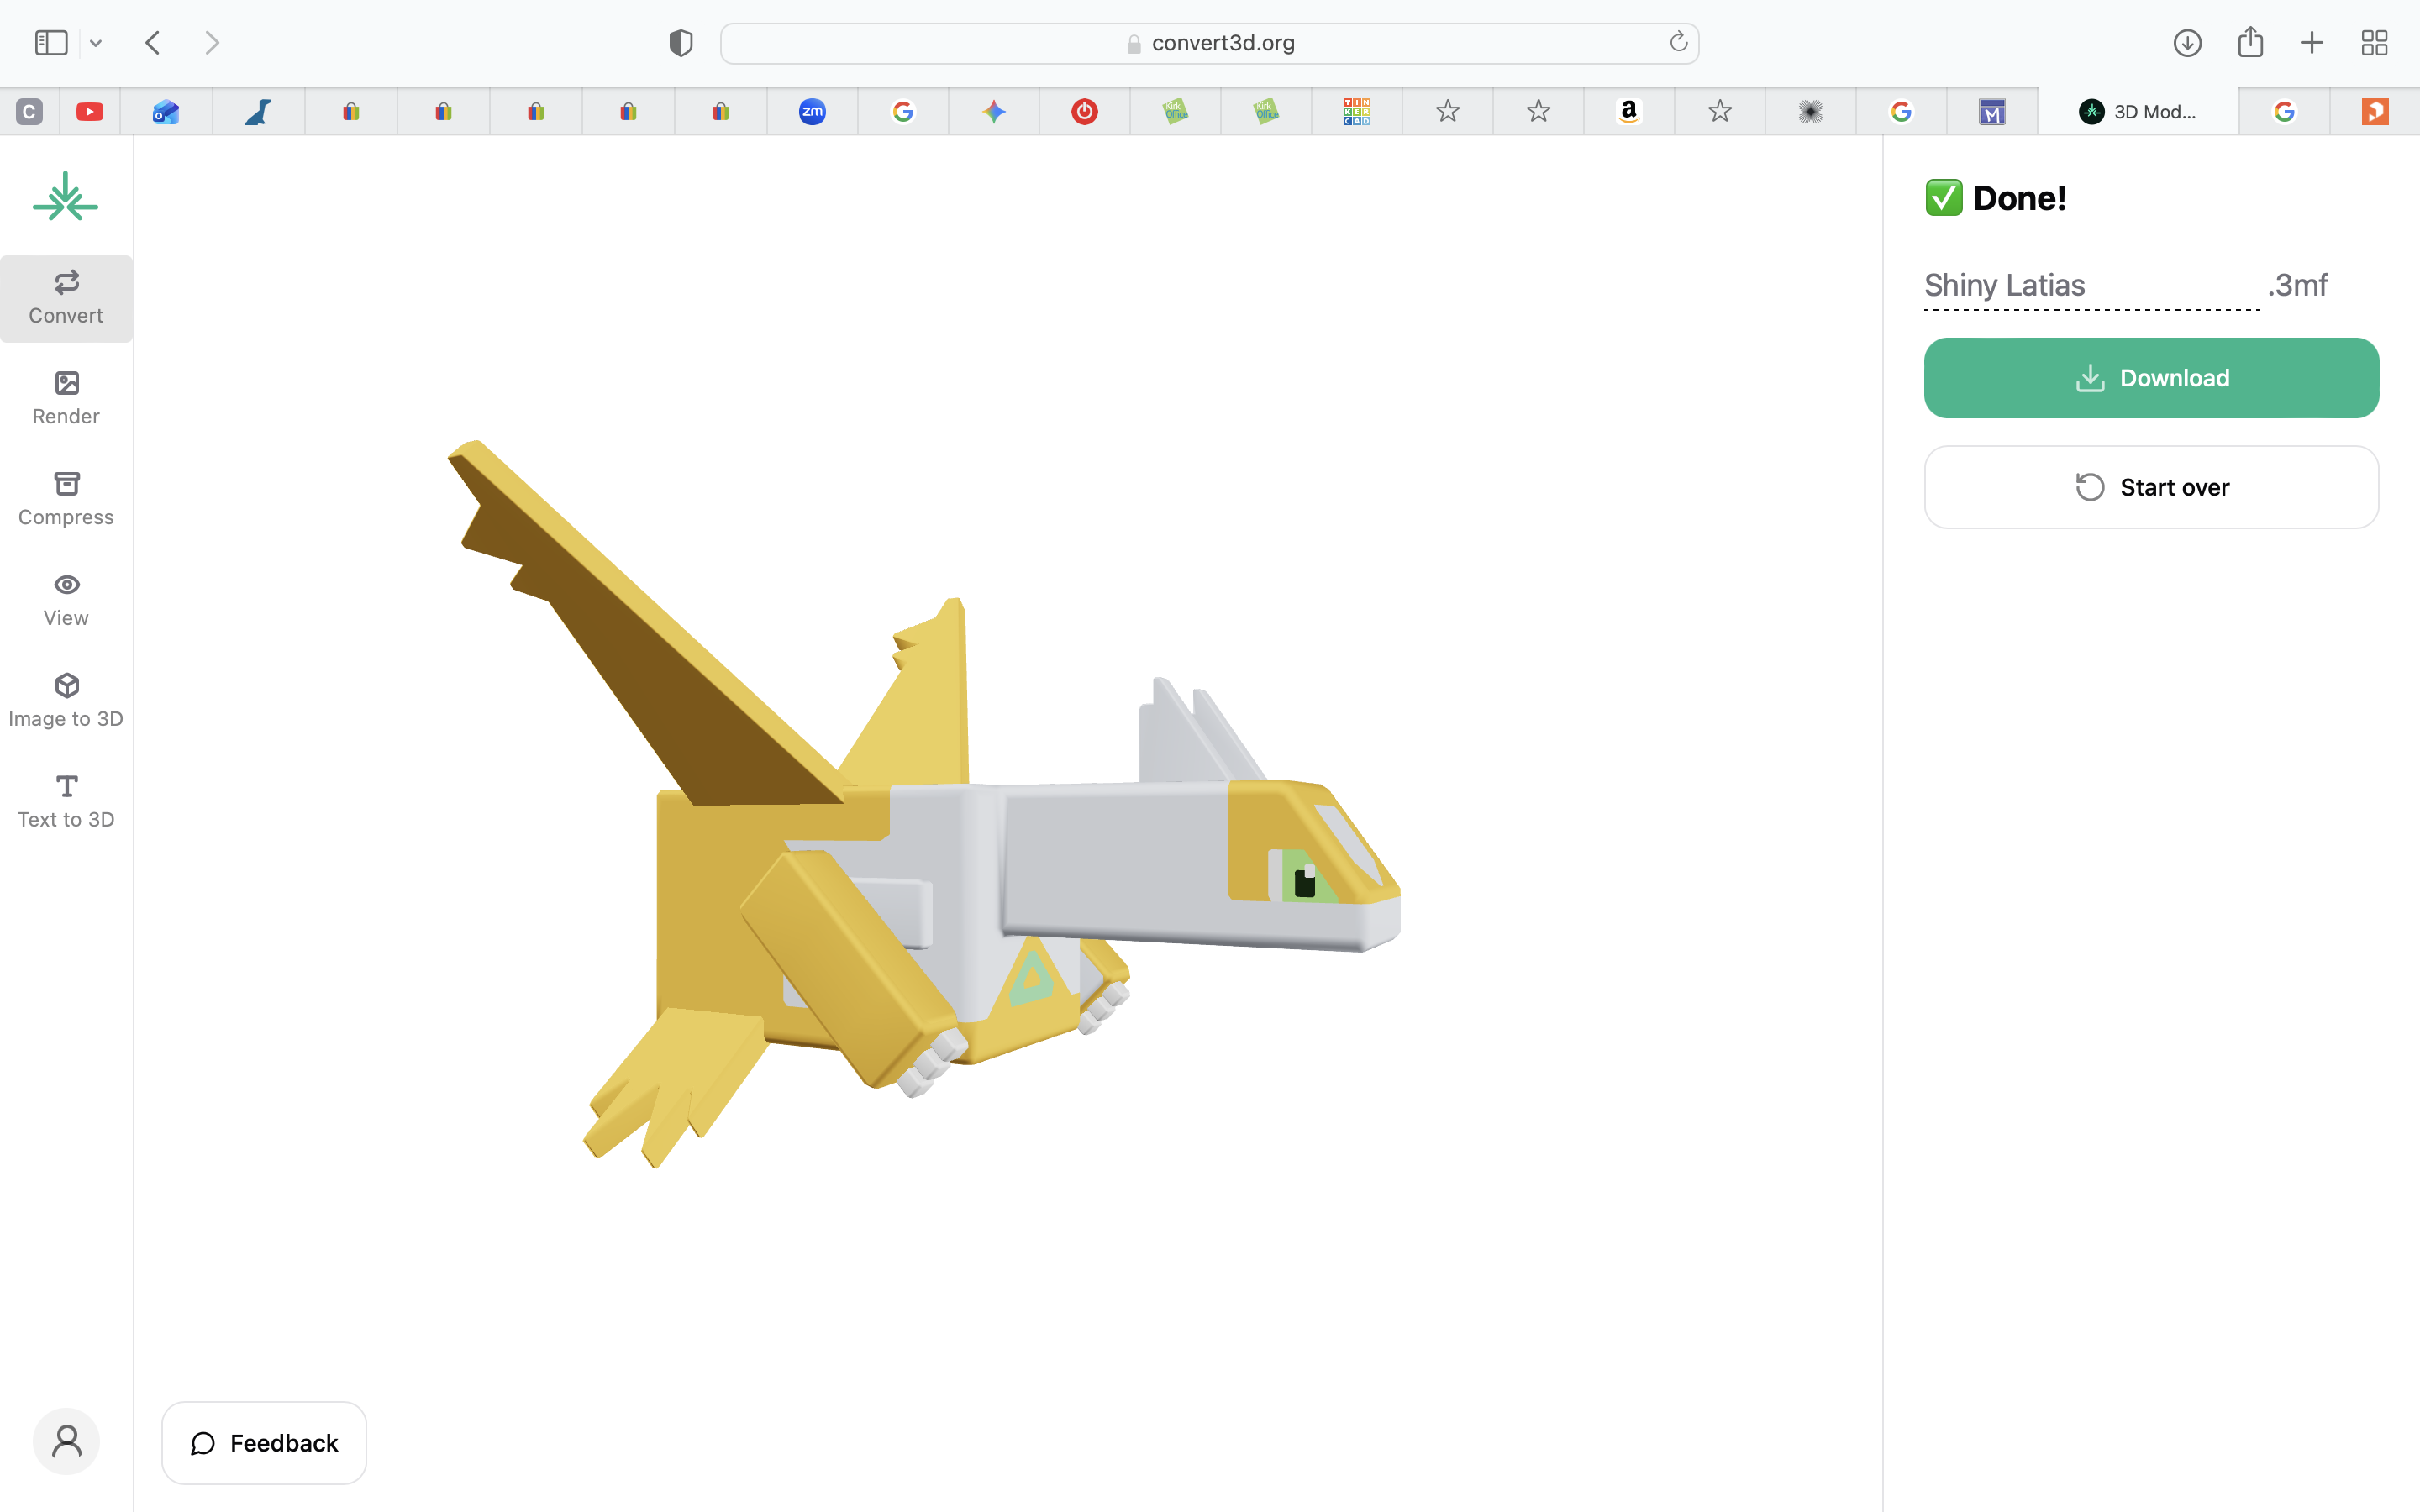Switch to the Amazon tab
The image size is (2420, 1512).
(1629, 111)
